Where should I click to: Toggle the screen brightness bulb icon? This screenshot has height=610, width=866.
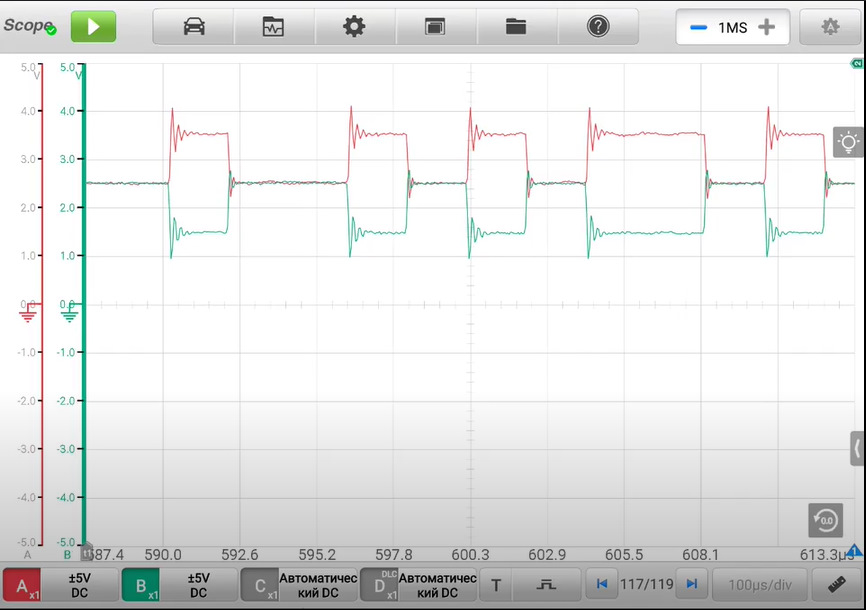pyautogui.click(x=848, y=143)
